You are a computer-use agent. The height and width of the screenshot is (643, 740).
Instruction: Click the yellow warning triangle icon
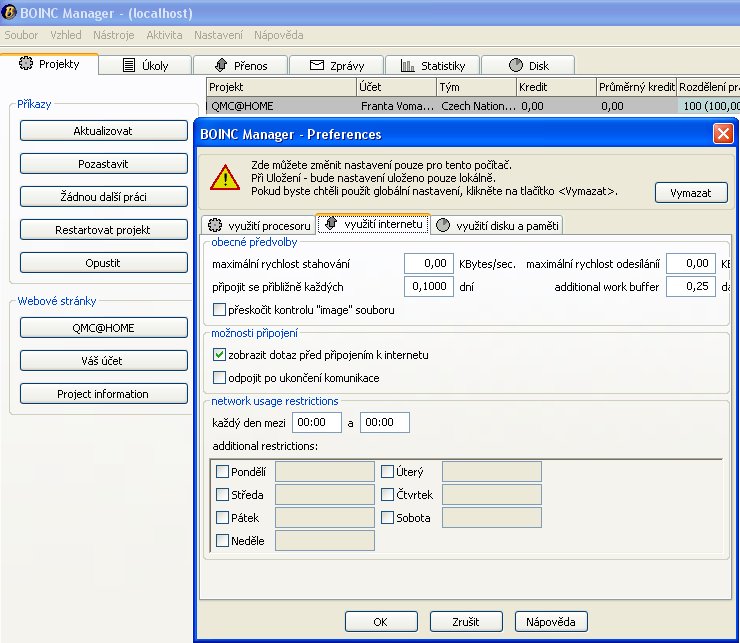point(225,178)
